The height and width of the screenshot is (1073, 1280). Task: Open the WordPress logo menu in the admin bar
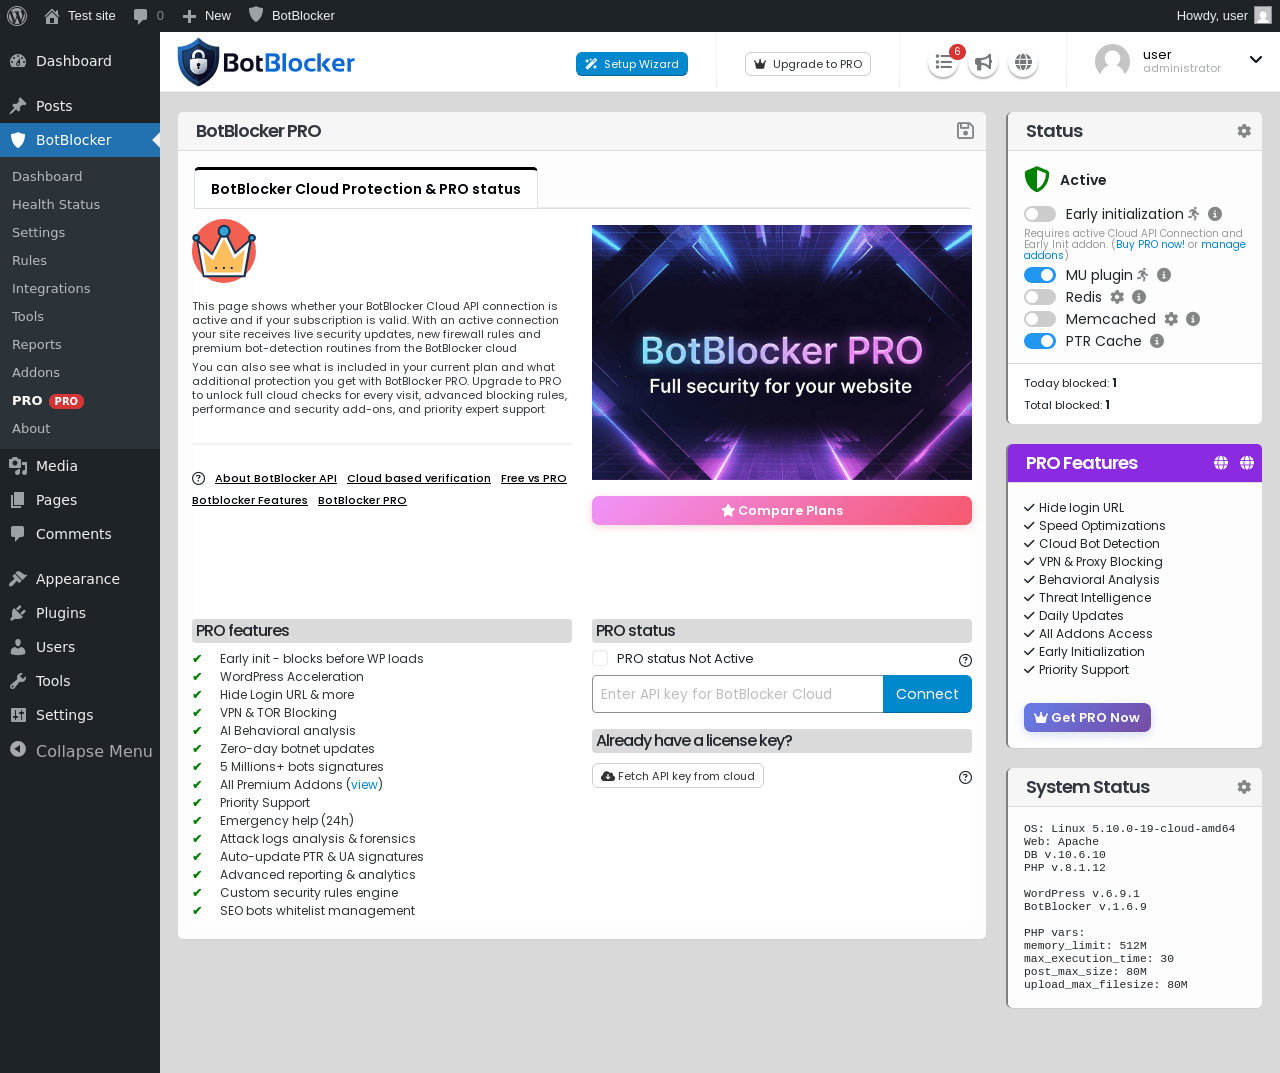(17, 16)
